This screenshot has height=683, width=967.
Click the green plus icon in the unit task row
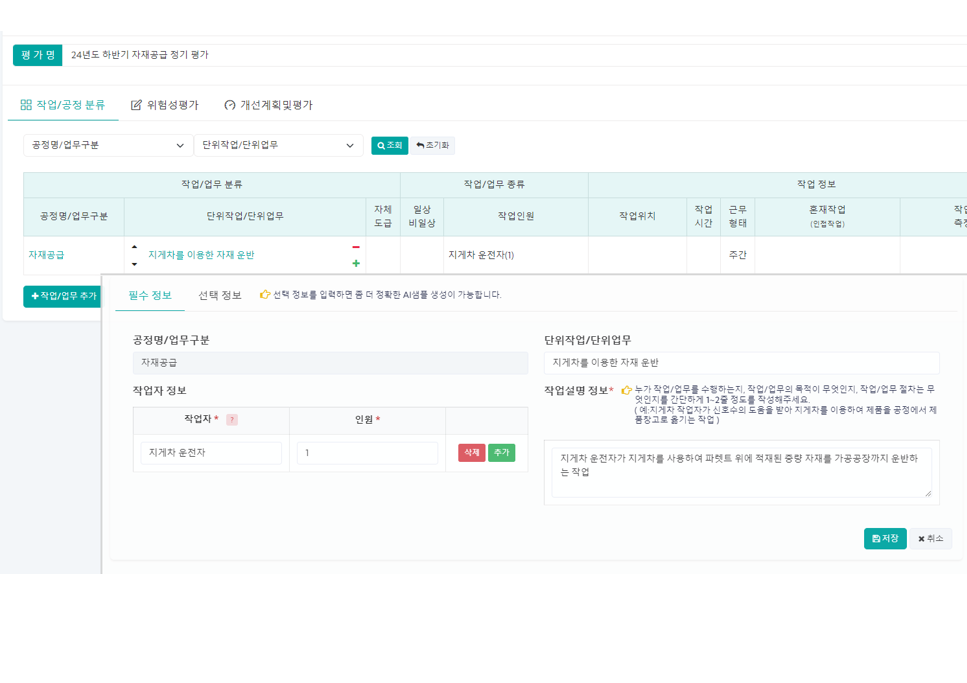(x=356, y=264)
